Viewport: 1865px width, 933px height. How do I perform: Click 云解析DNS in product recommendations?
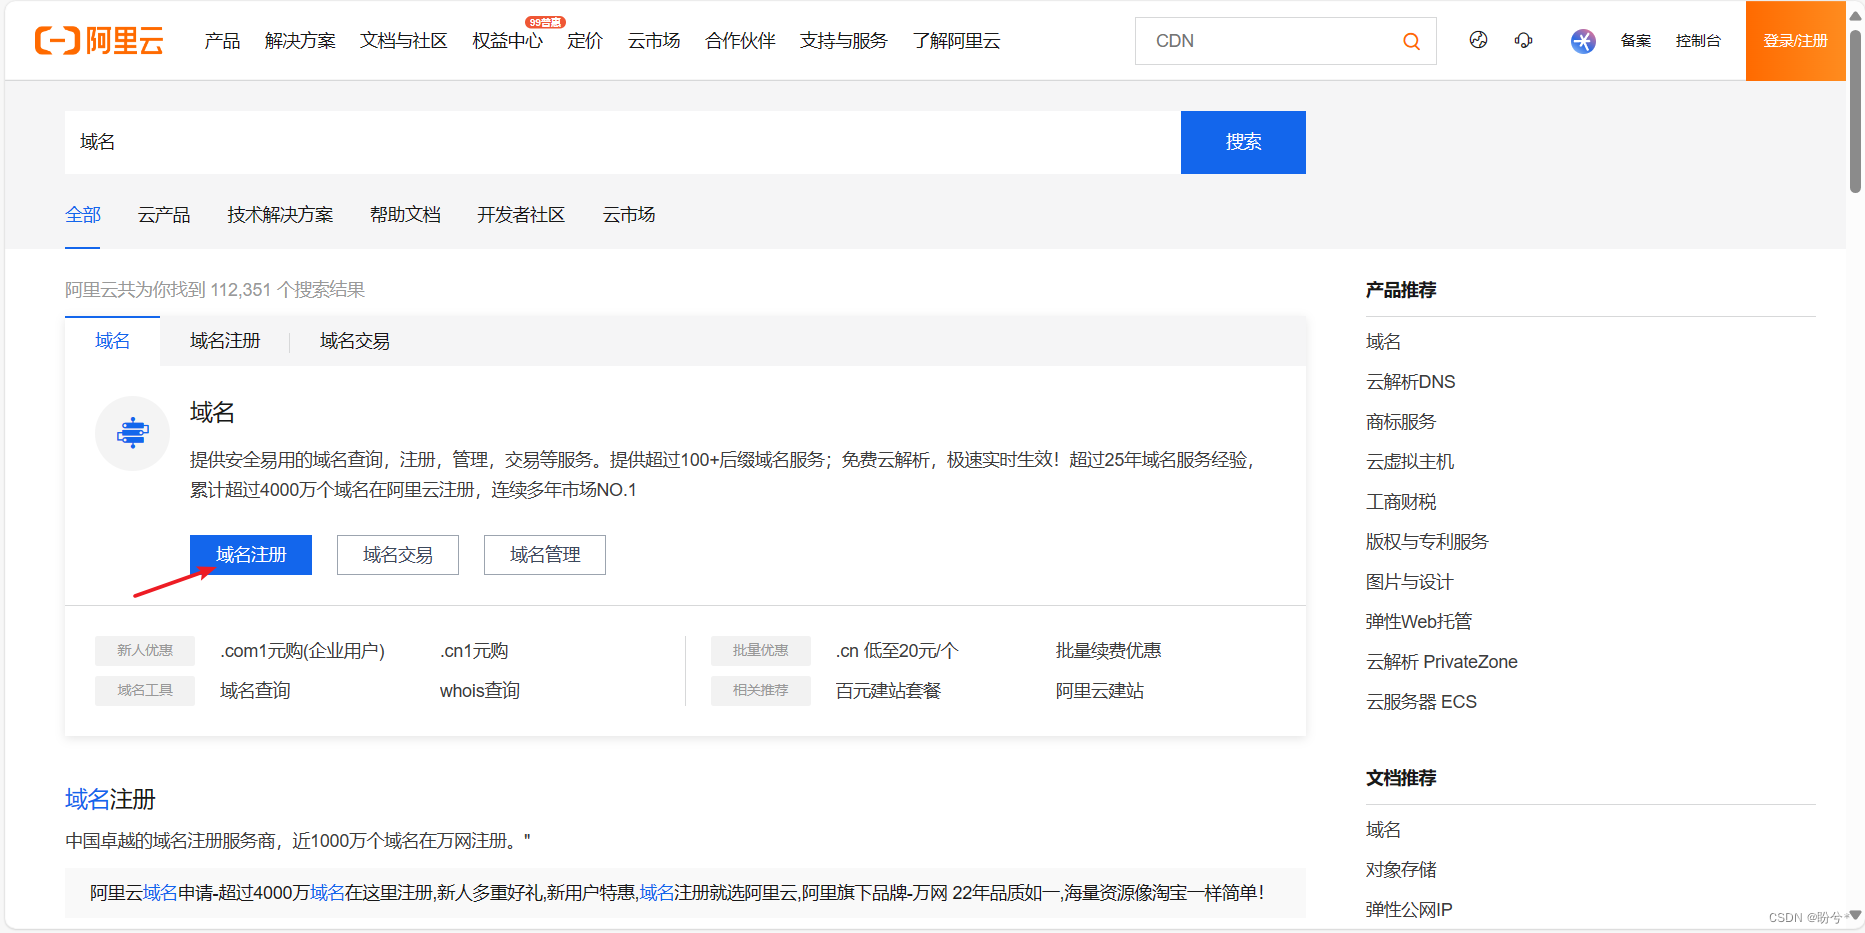coord(1411,382)
